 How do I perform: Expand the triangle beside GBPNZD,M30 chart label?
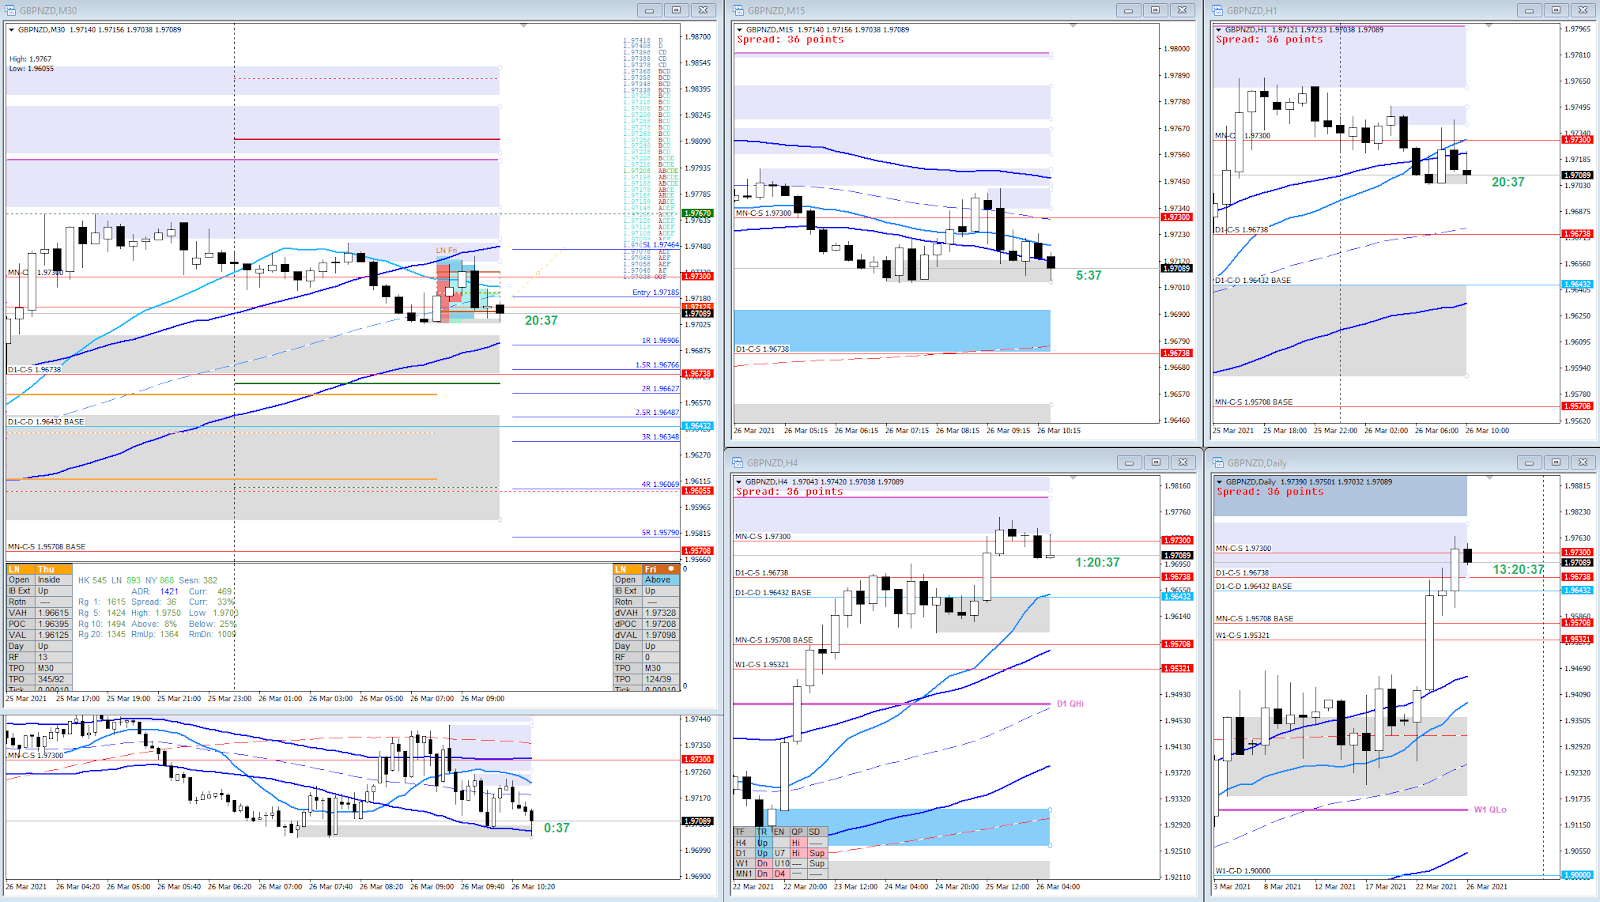[12, 30]
